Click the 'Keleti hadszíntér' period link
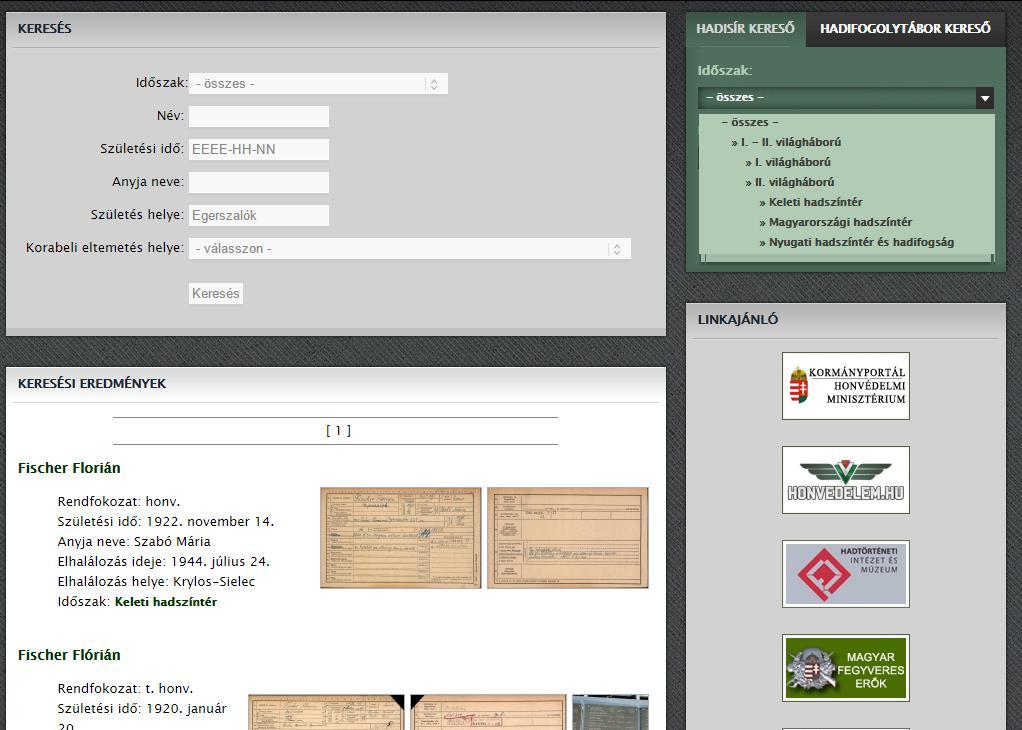 click(166, 602)
